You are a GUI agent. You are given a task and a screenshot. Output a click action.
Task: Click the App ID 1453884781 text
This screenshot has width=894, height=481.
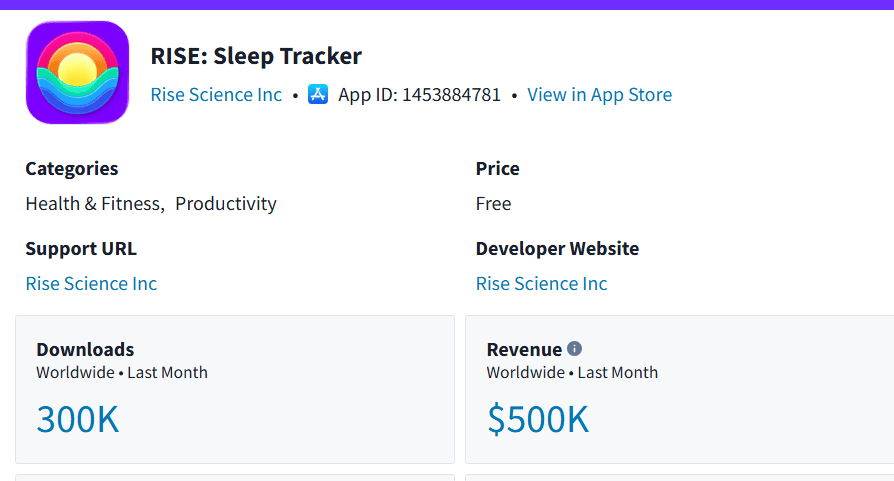click(419, 95)
